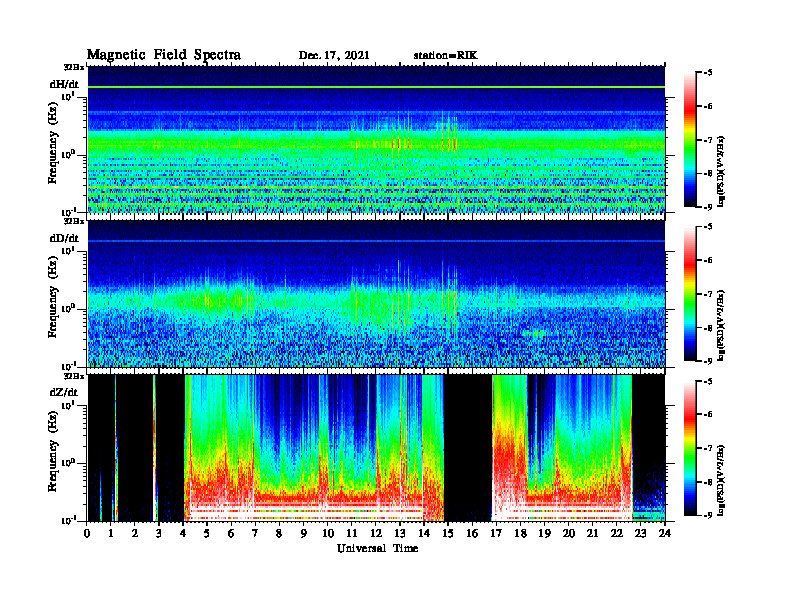Click the hour '16' tick label

pos(472,533)
